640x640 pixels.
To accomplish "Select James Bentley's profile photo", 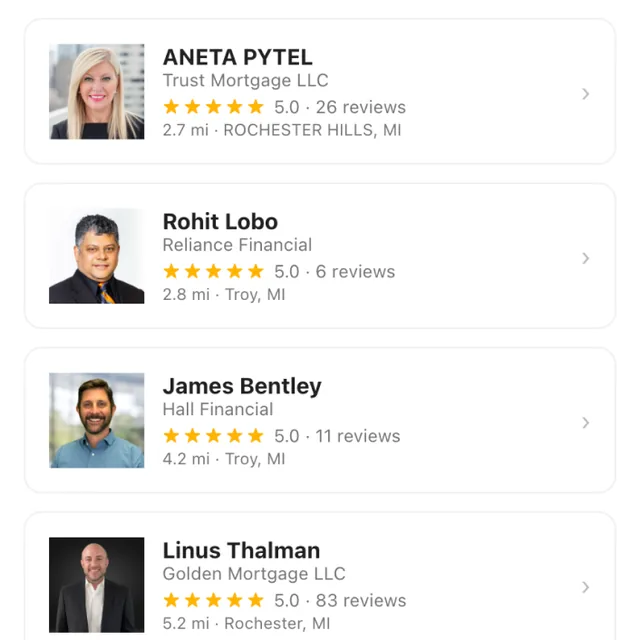I will 97,420.
